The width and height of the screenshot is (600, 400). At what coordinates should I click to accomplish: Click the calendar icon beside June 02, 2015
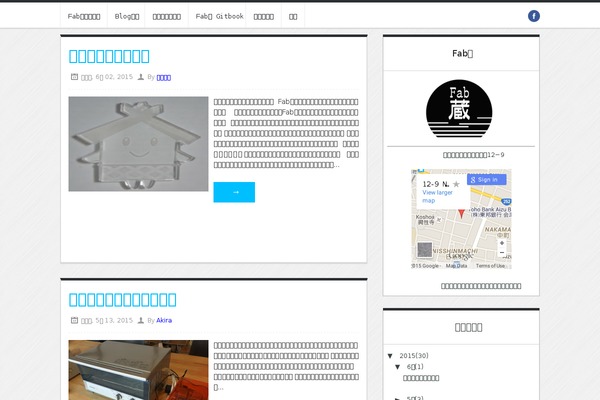[74, 77]
